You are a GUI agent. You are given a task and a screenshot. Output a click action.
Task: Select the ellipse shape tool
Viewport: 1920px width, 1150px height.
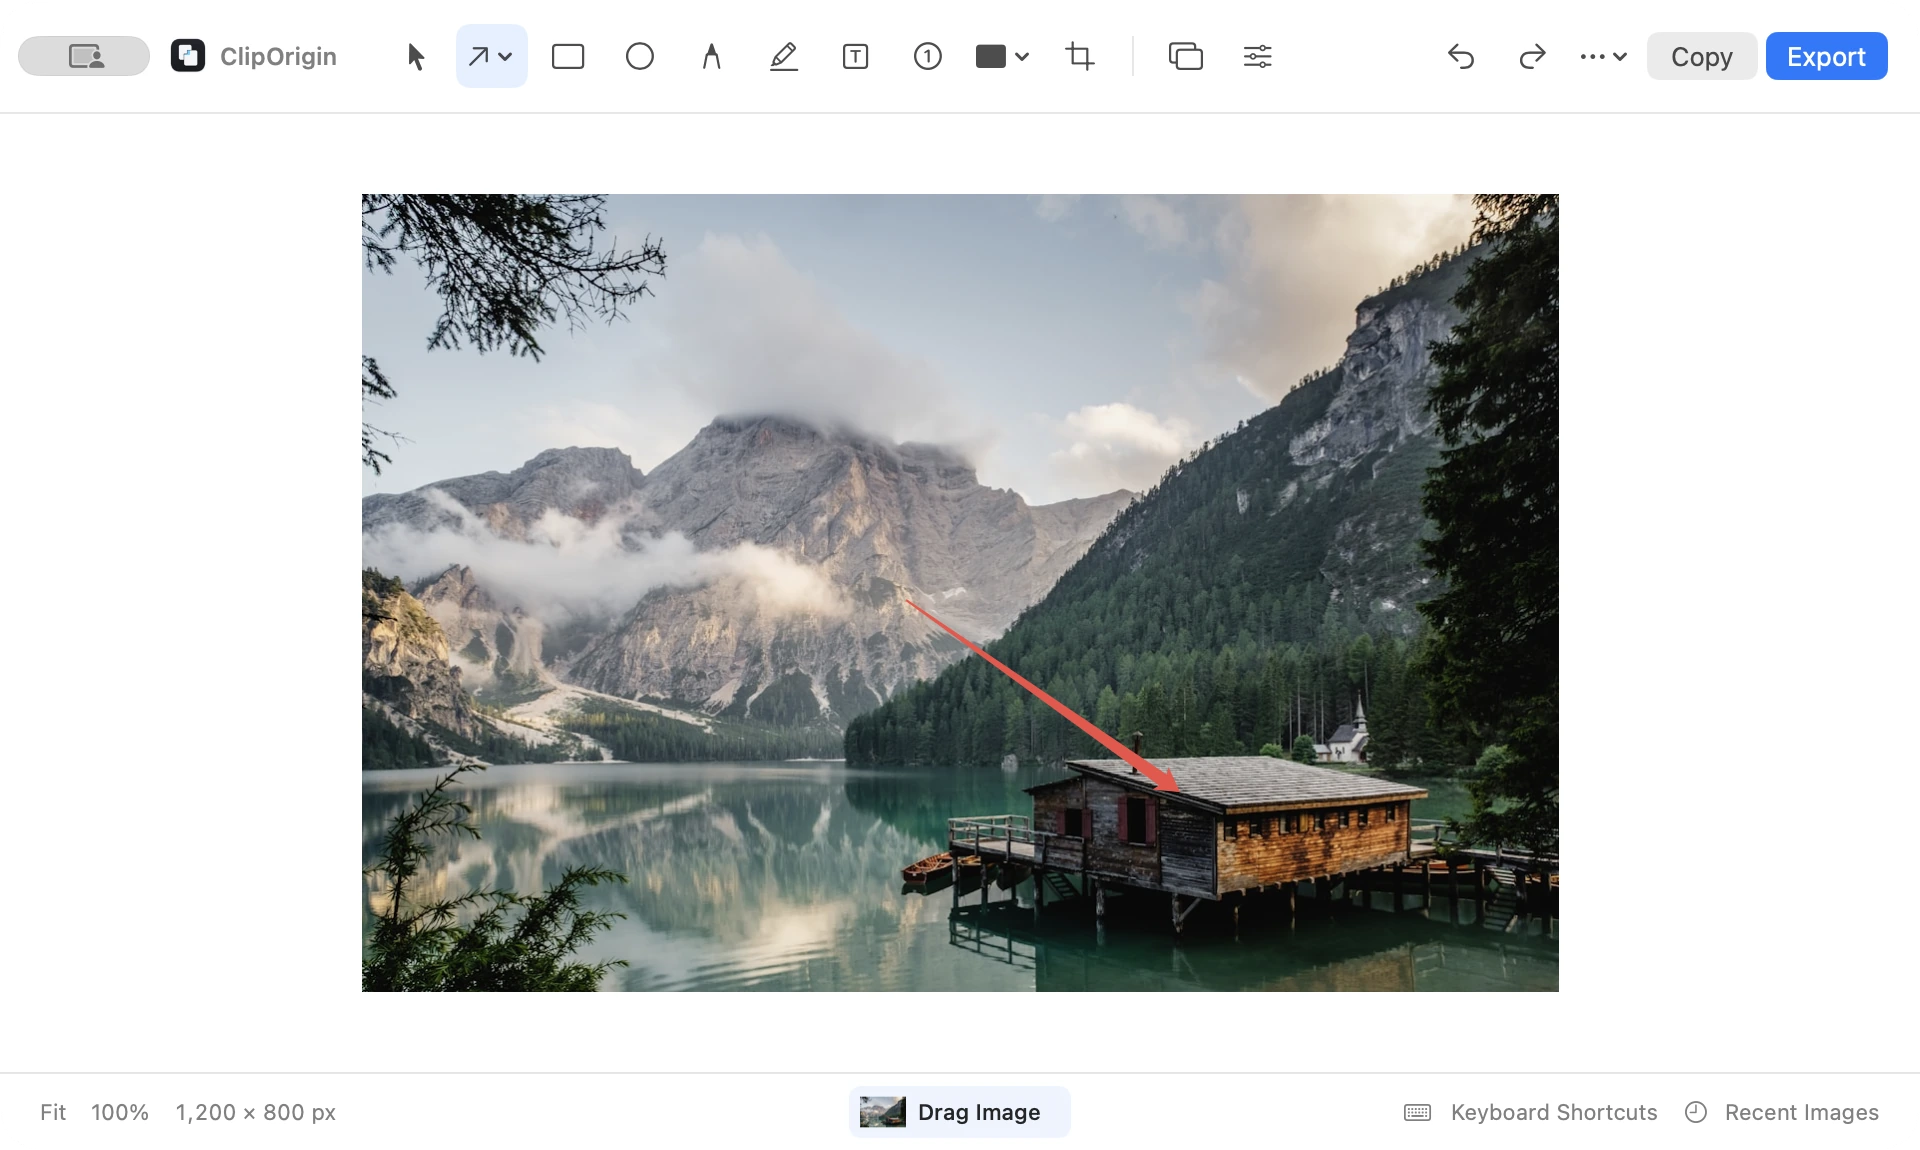640,57
